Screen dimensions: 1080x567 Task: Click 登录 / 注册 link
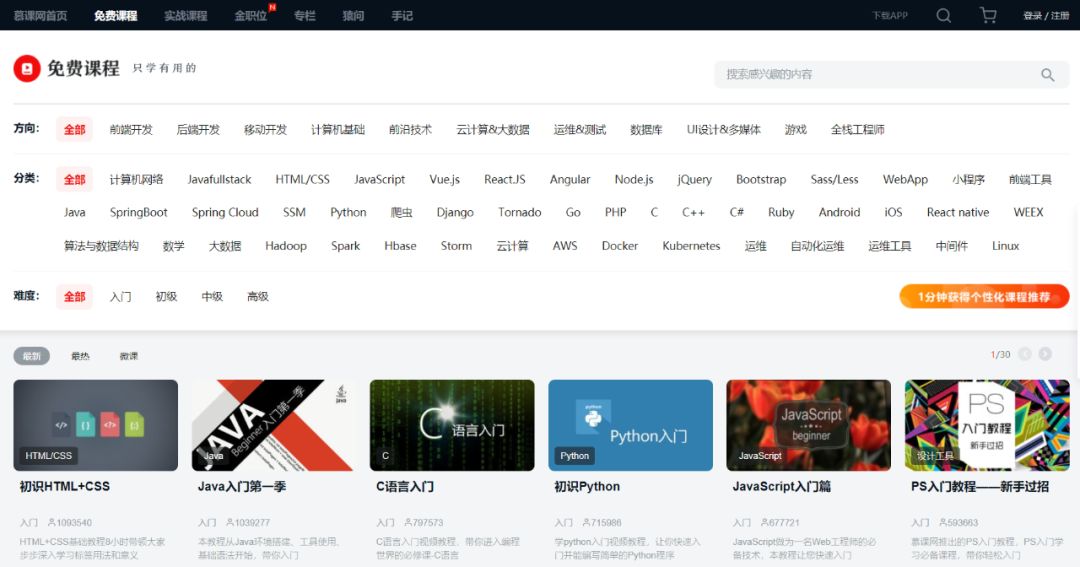coord(1046,15)
